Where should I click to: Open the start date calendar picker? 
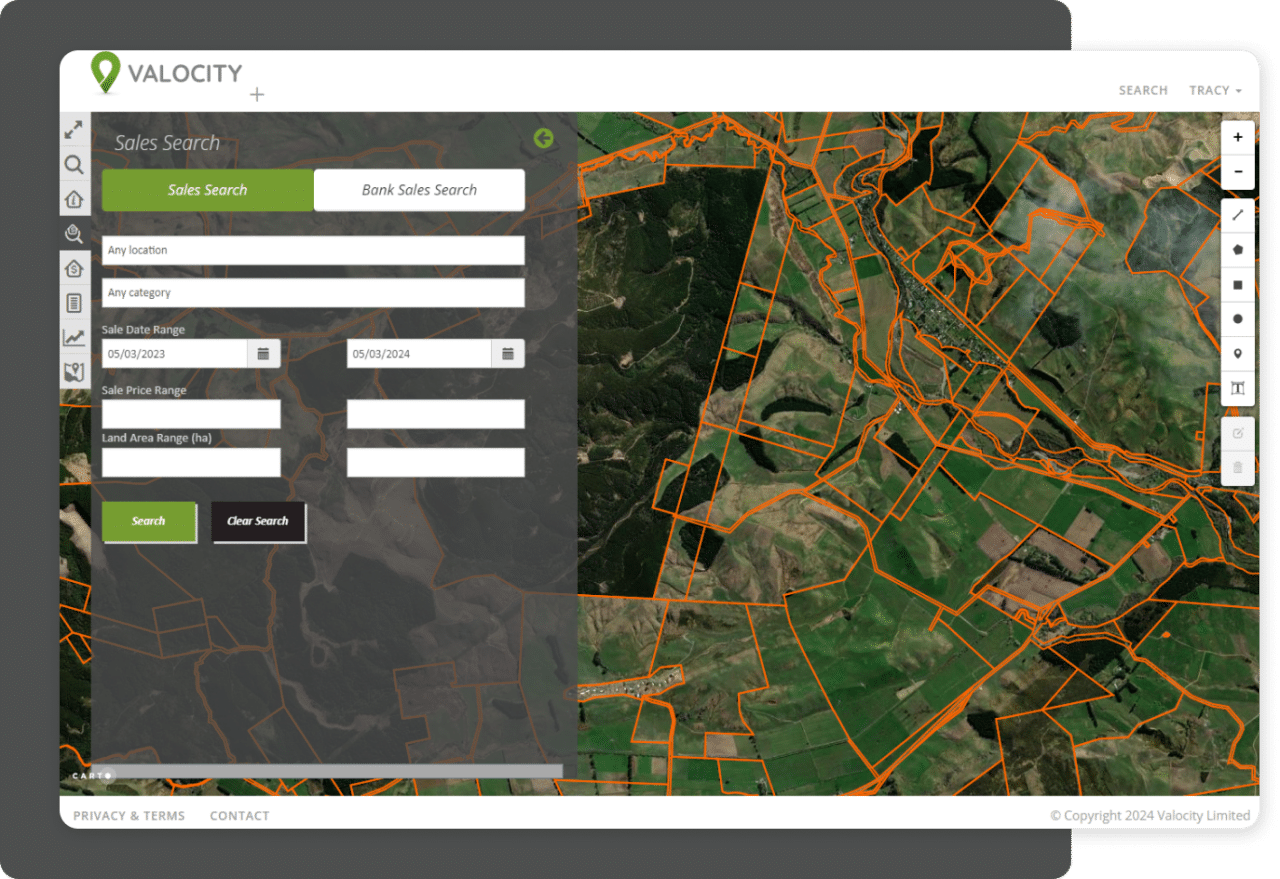point(263,353)
